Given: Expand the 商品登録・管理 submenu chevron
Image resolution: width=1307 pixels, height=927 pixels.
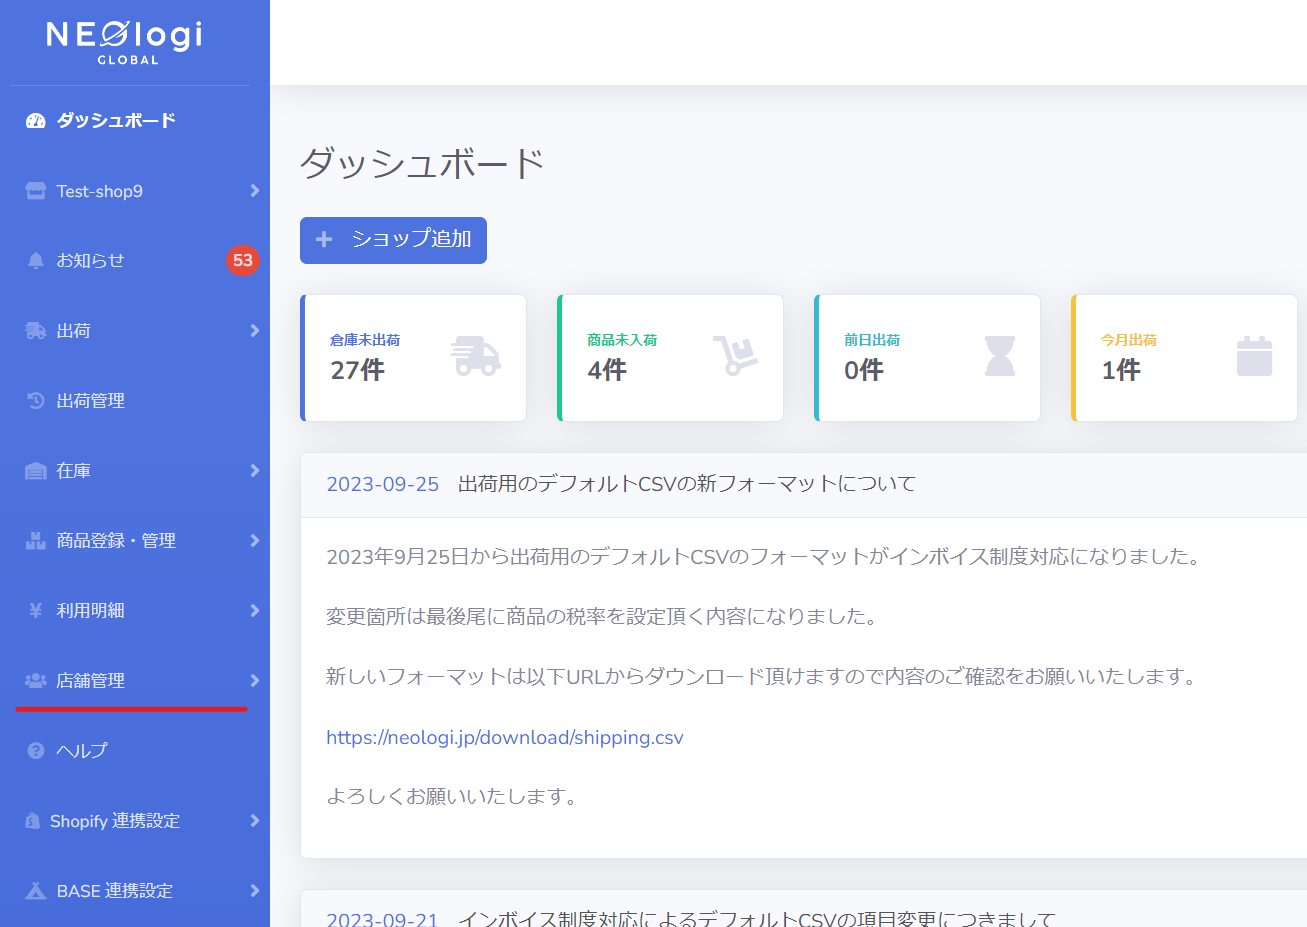Looking at the screenshot, I should 255,540.
